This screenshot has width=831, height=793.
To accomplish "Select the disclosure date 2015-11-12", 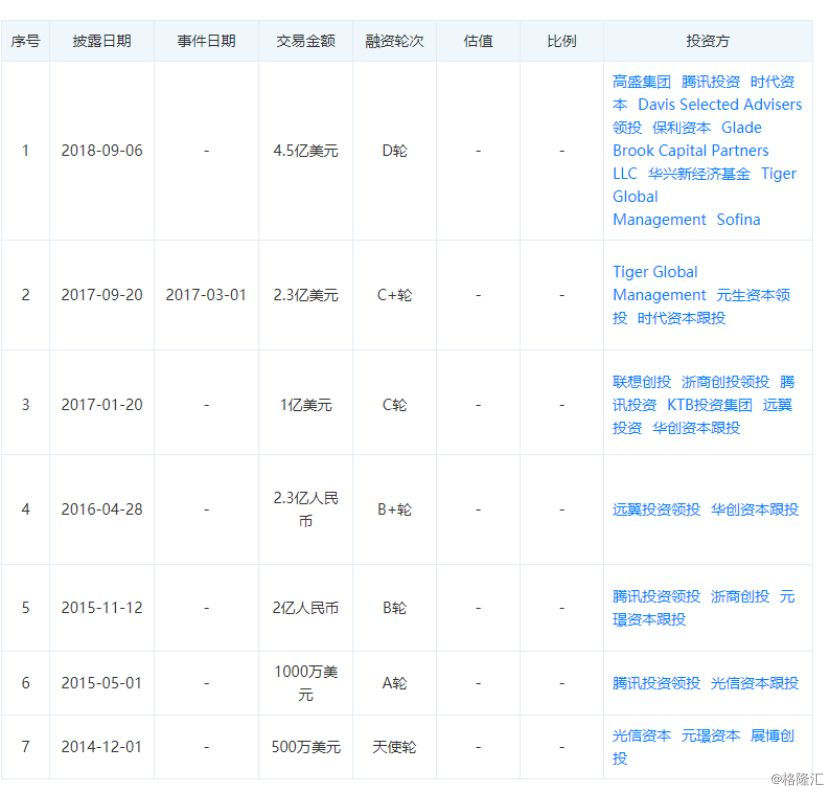I will (102, 607).
